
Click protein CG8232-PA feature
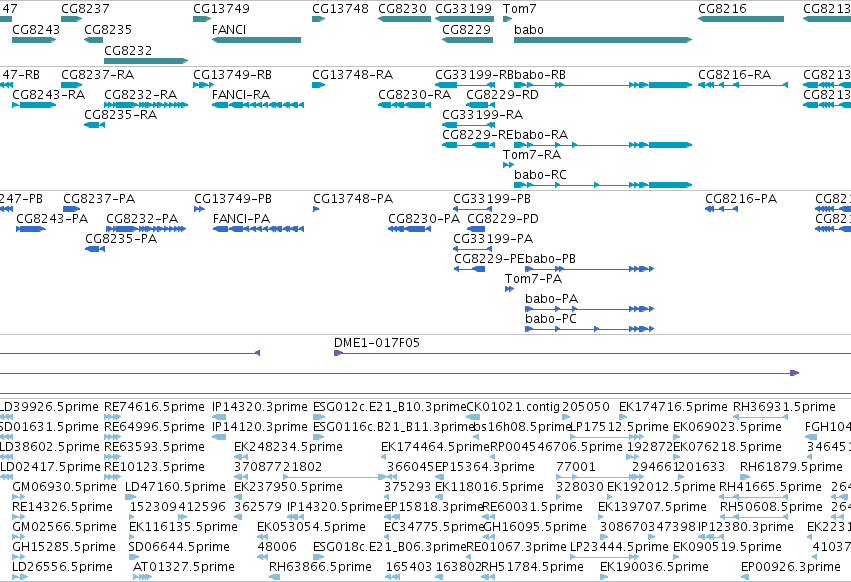pyautogui.click(x=146, y=229)
